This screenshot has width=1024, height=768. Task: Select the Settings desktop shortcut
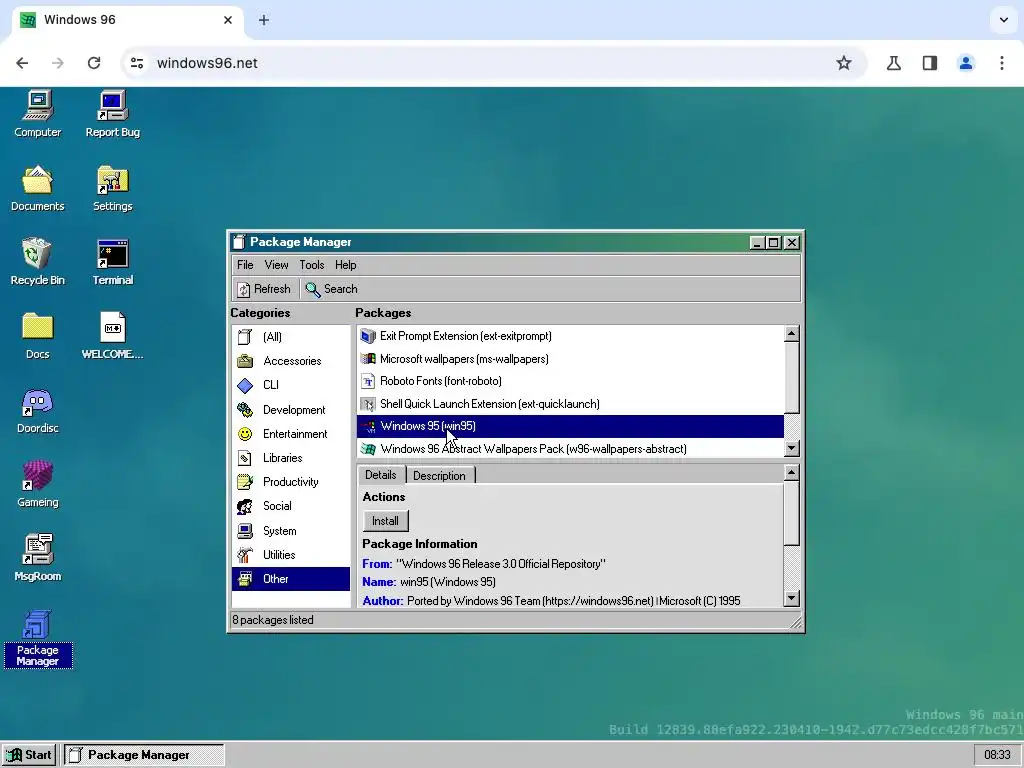pyautogui.click(x=112, y=188)
